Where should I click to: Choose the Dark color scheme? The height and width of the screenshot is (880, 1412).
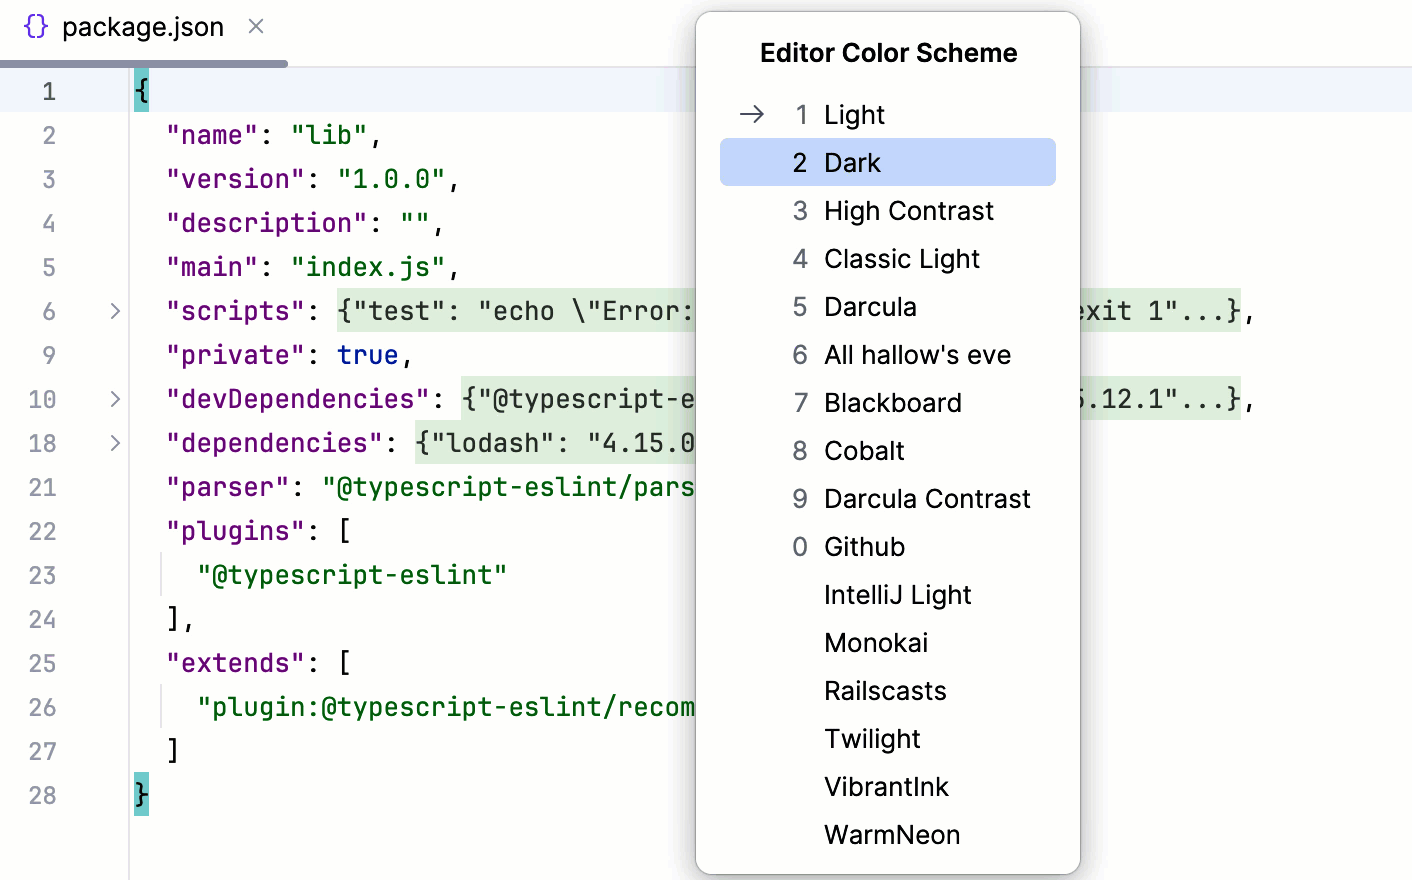[x=852, y=163]
